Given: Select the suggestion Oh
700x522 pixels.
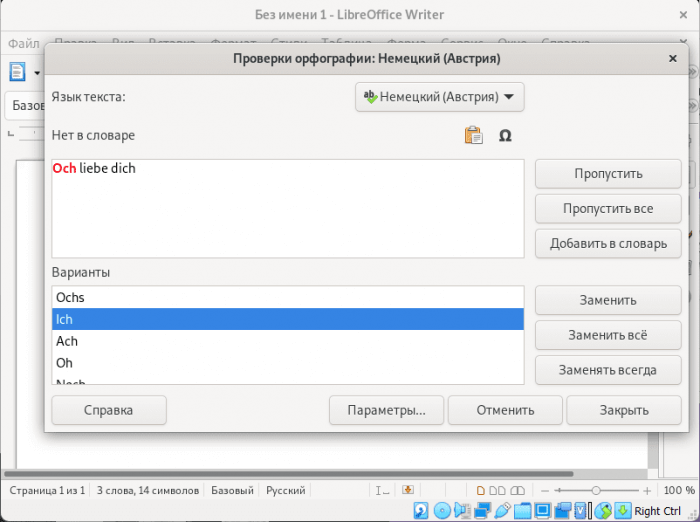Looking at the screenshot, I should pos(288,363).
